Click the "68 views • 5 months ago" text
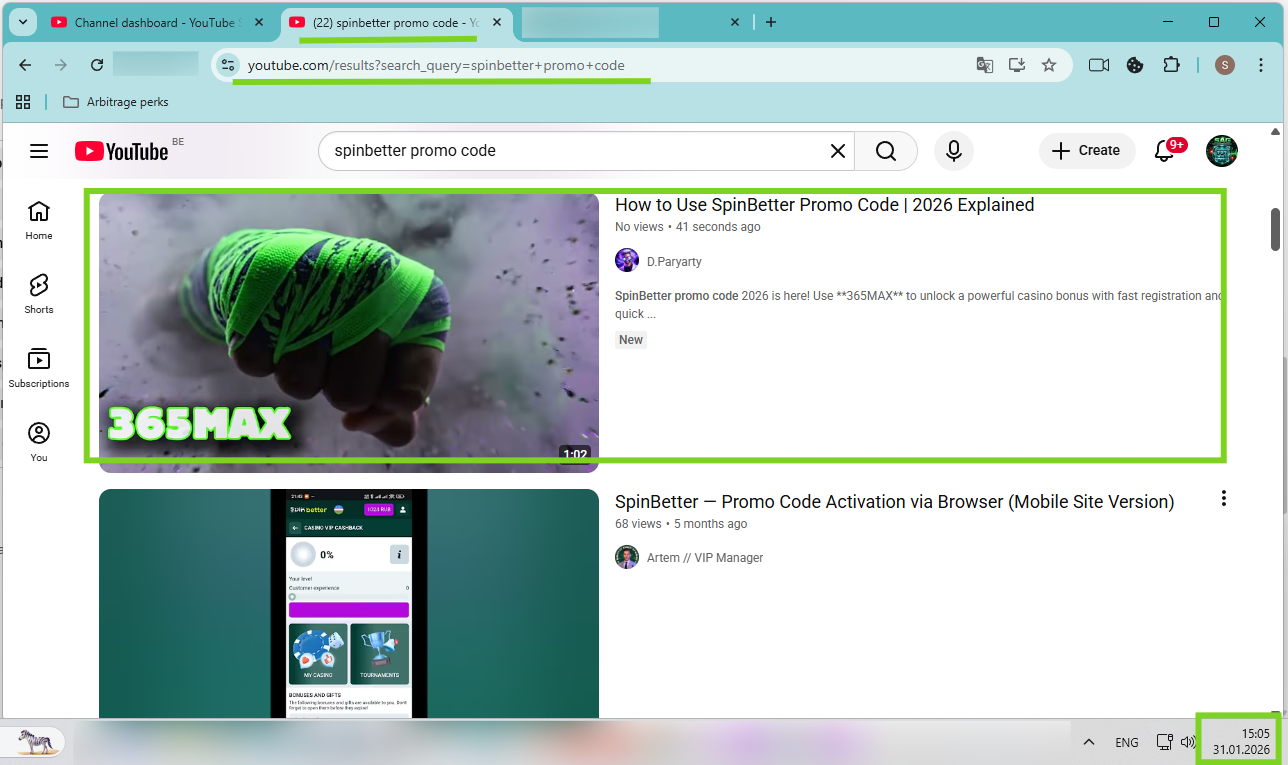1288x765 pixels. point(681,524)
